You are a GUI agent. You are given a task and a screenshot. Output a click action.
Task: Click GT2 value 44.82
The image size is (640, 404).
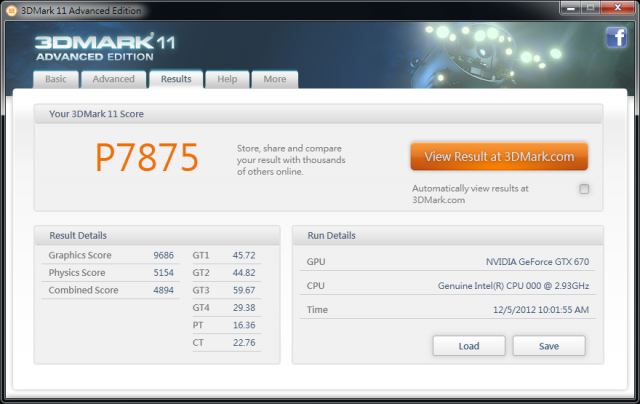point(244,273)
